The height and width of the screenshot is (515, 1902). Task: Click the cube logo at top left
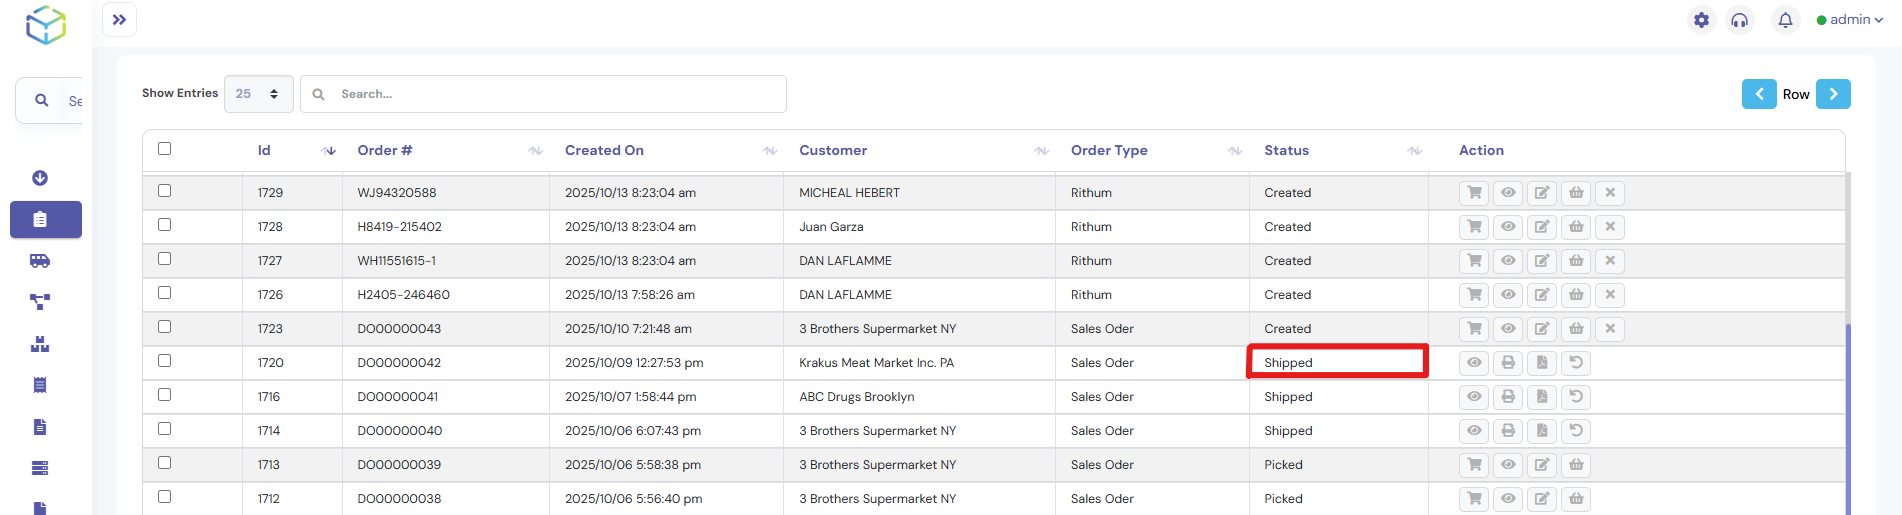(46, 25)
